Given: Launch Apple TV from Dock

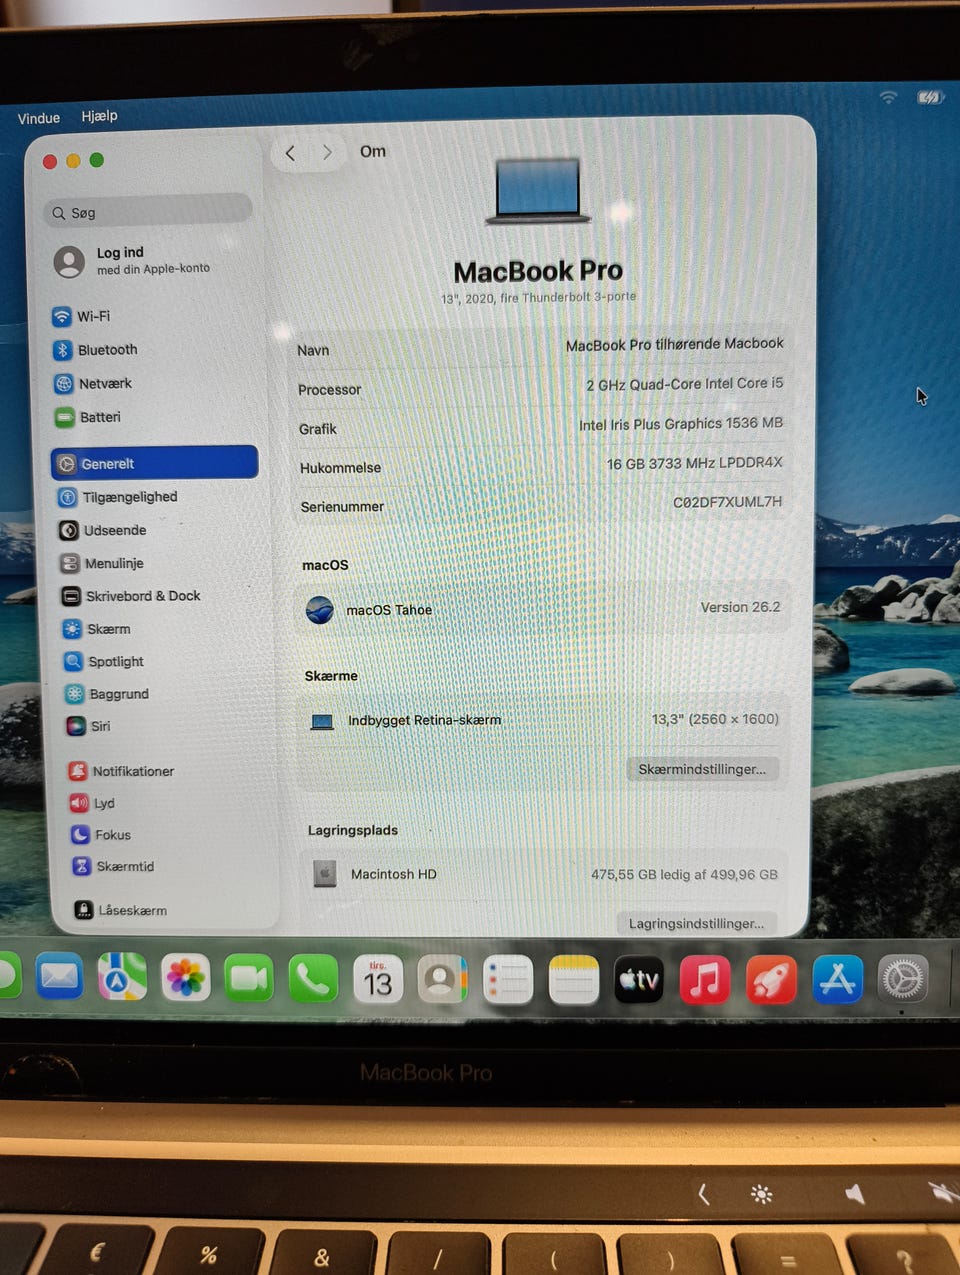Looking at the screenshot, I should click(638, 980).
